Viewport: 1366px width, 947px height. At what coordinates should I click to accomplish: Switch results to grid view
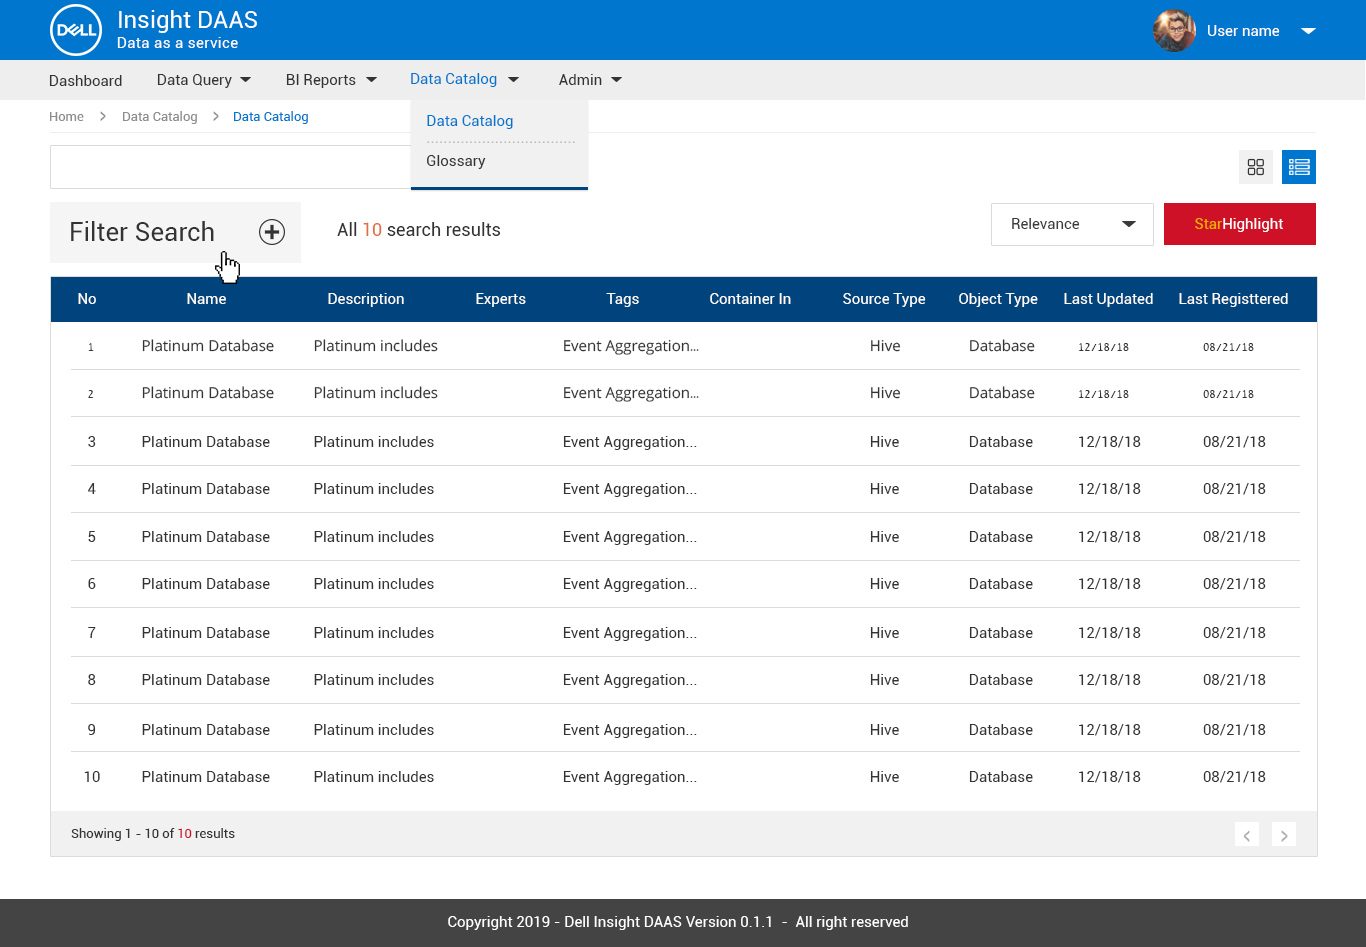pos(1256,166)
